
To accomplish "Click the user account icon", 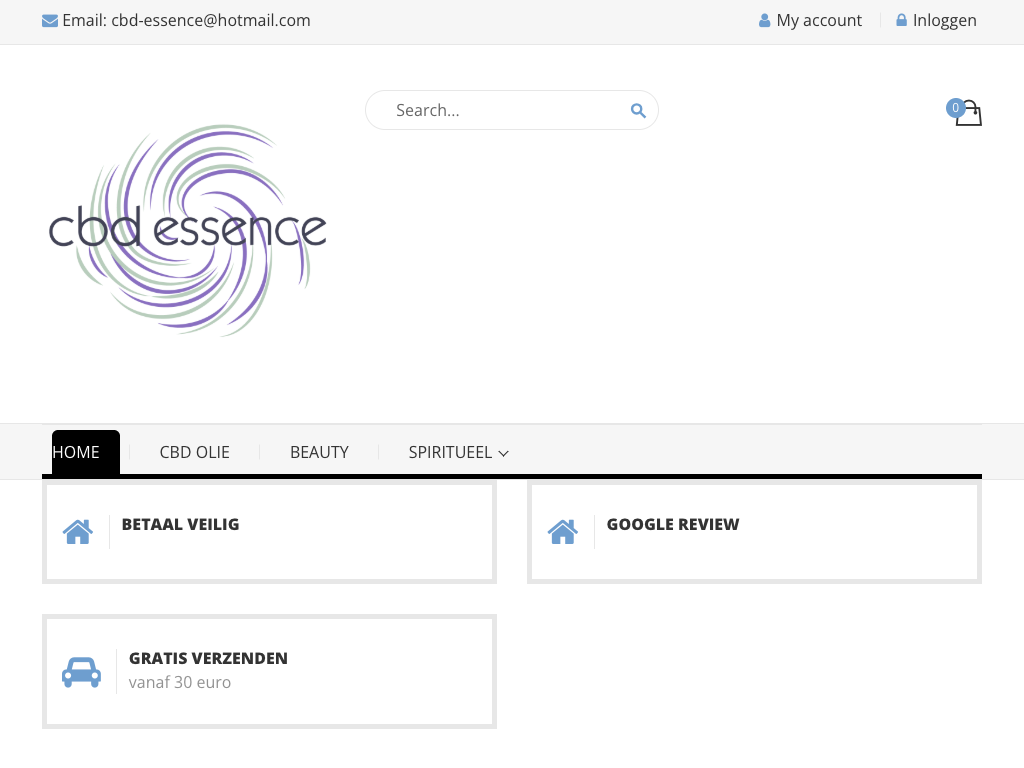I will tap(765, 21).
